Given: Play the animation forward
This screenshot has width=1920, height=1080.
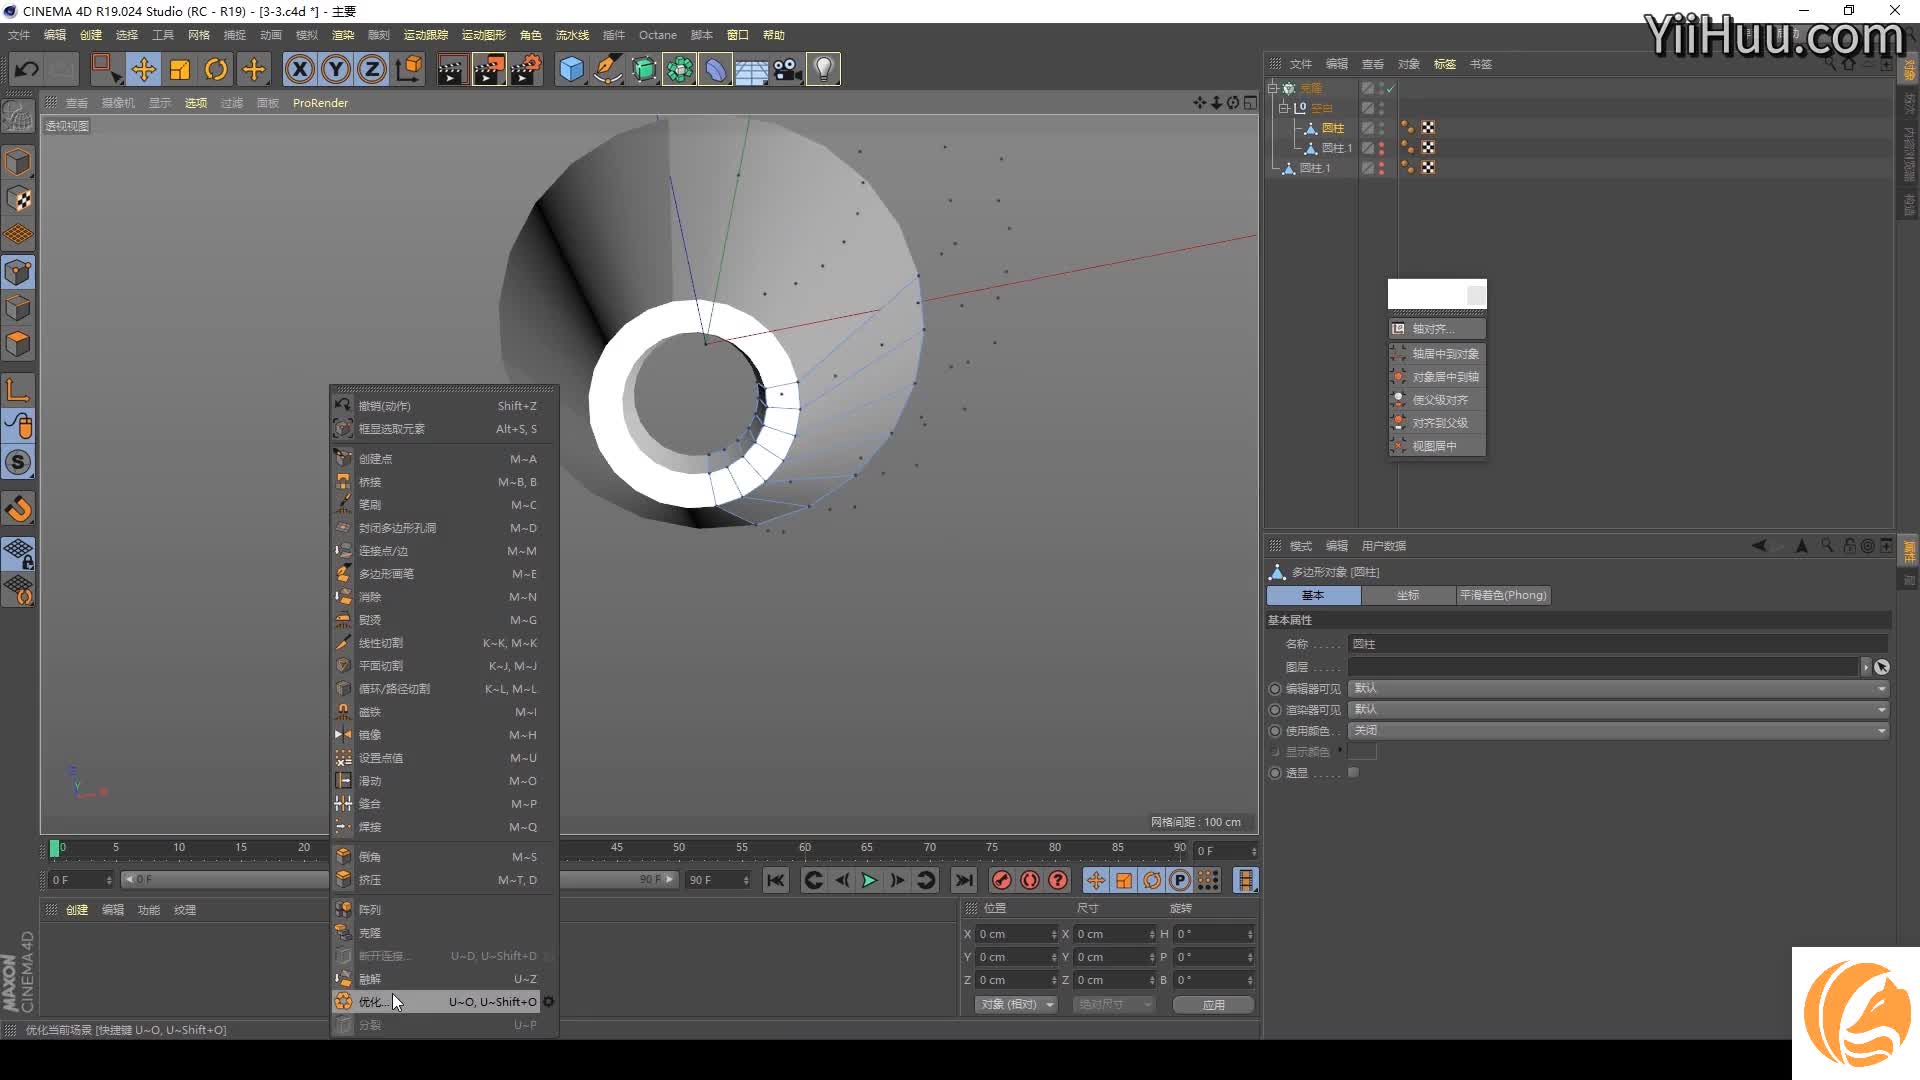Looking at the screenshot, I should click(x=869, y=880).
